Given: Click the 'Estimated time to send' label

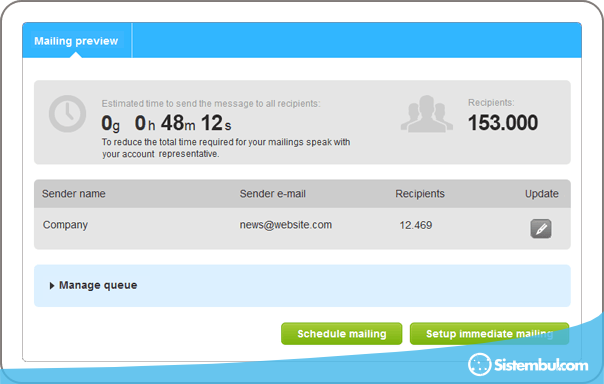Looking at the screenshot, I should [211, 104].
